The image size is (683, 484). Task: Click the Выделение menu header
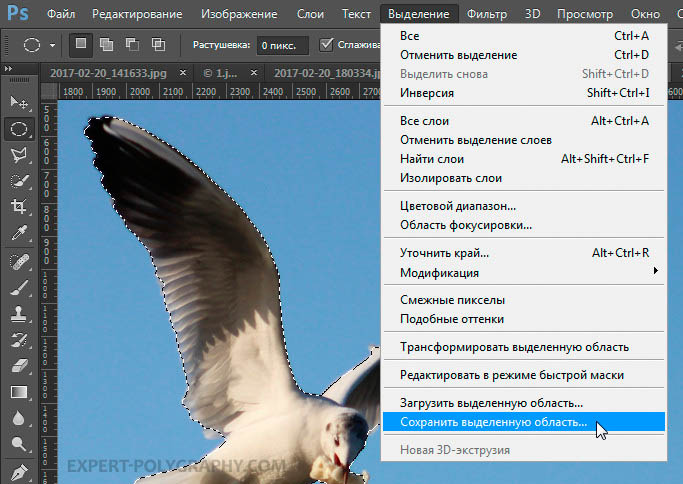tap(419, 14)
